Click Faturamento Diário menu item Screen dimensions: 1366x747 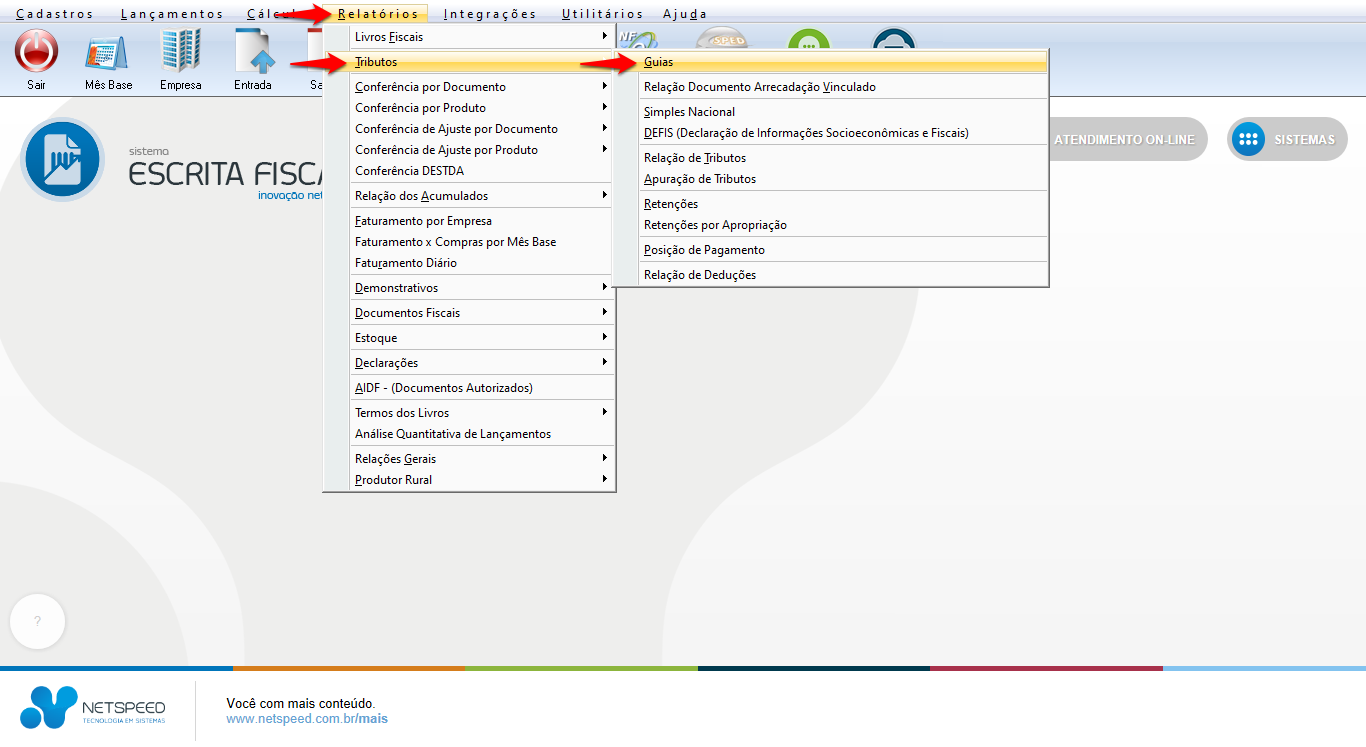click(406, 263)
